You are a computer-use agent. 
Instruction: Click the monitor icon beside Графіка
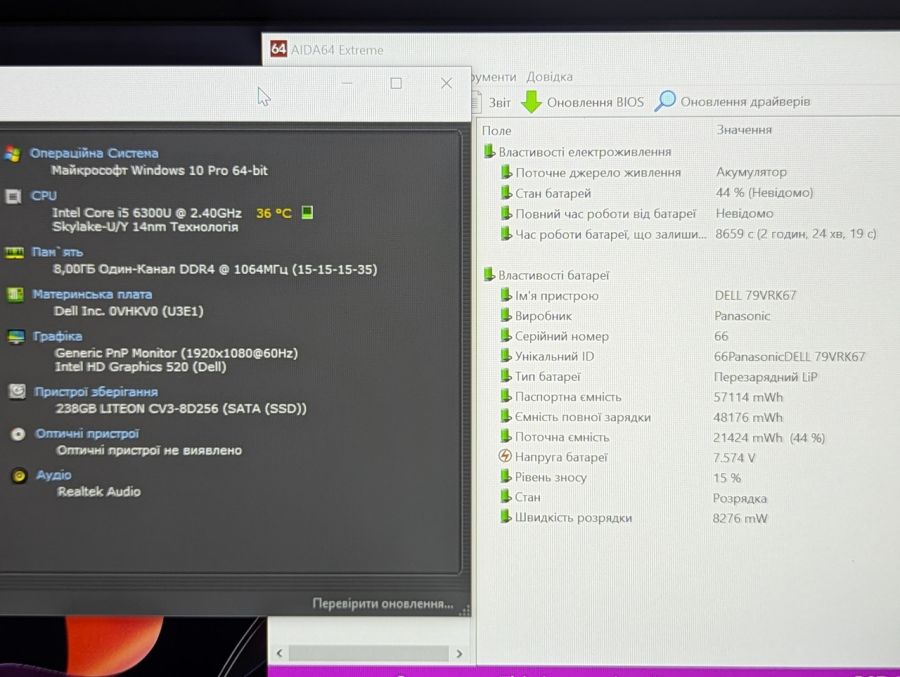[16, 336]
